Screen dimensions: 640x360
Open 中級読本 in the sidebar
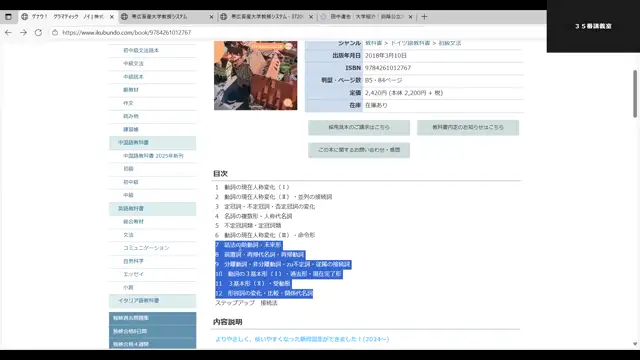pos(133,76)
